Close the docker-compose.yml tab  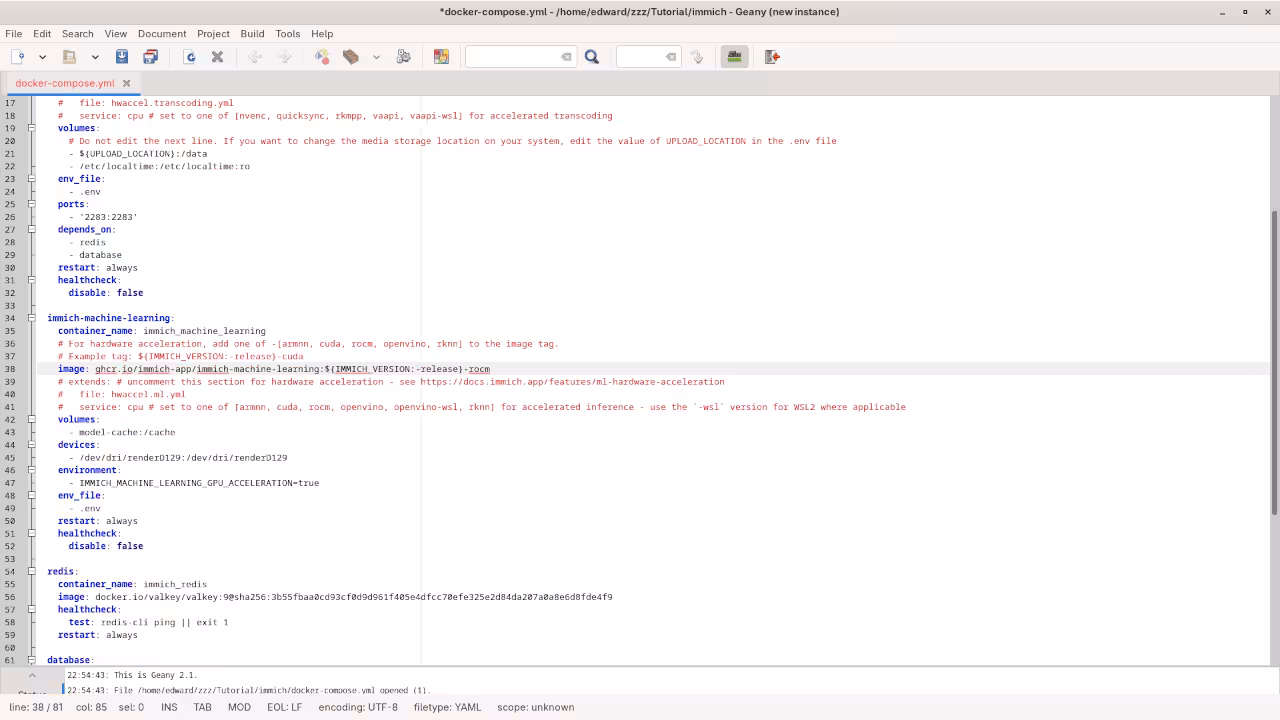point(126,83)
